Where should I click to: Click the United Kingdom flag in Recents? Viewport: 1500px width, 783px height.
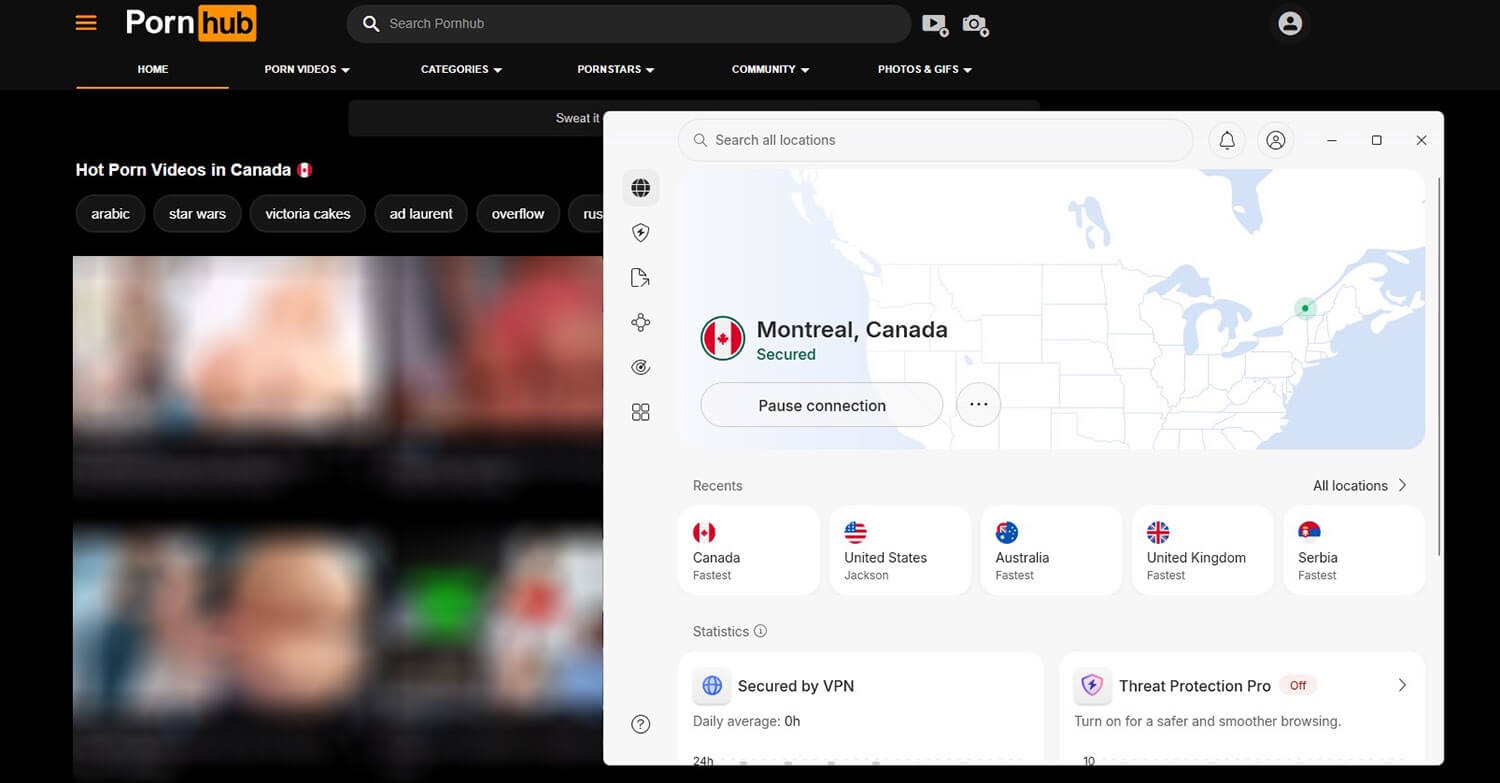click(x=1158, y=532)
